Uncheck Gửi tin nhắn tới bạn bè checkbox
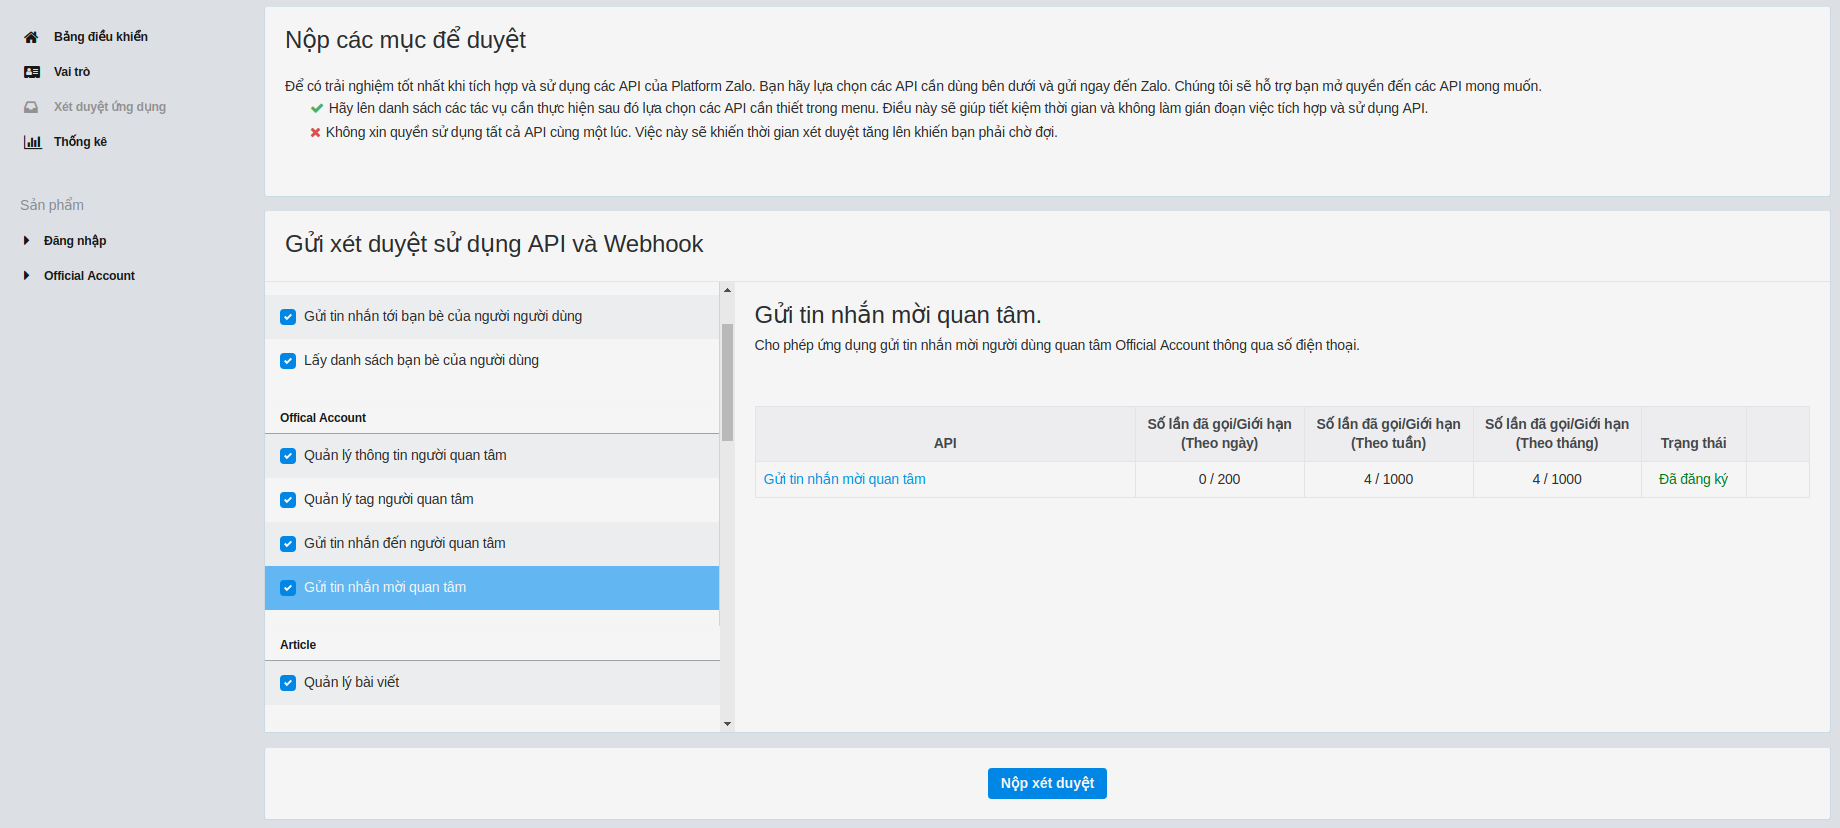This screenshot has height=828, width=1840. pos(288,317)
